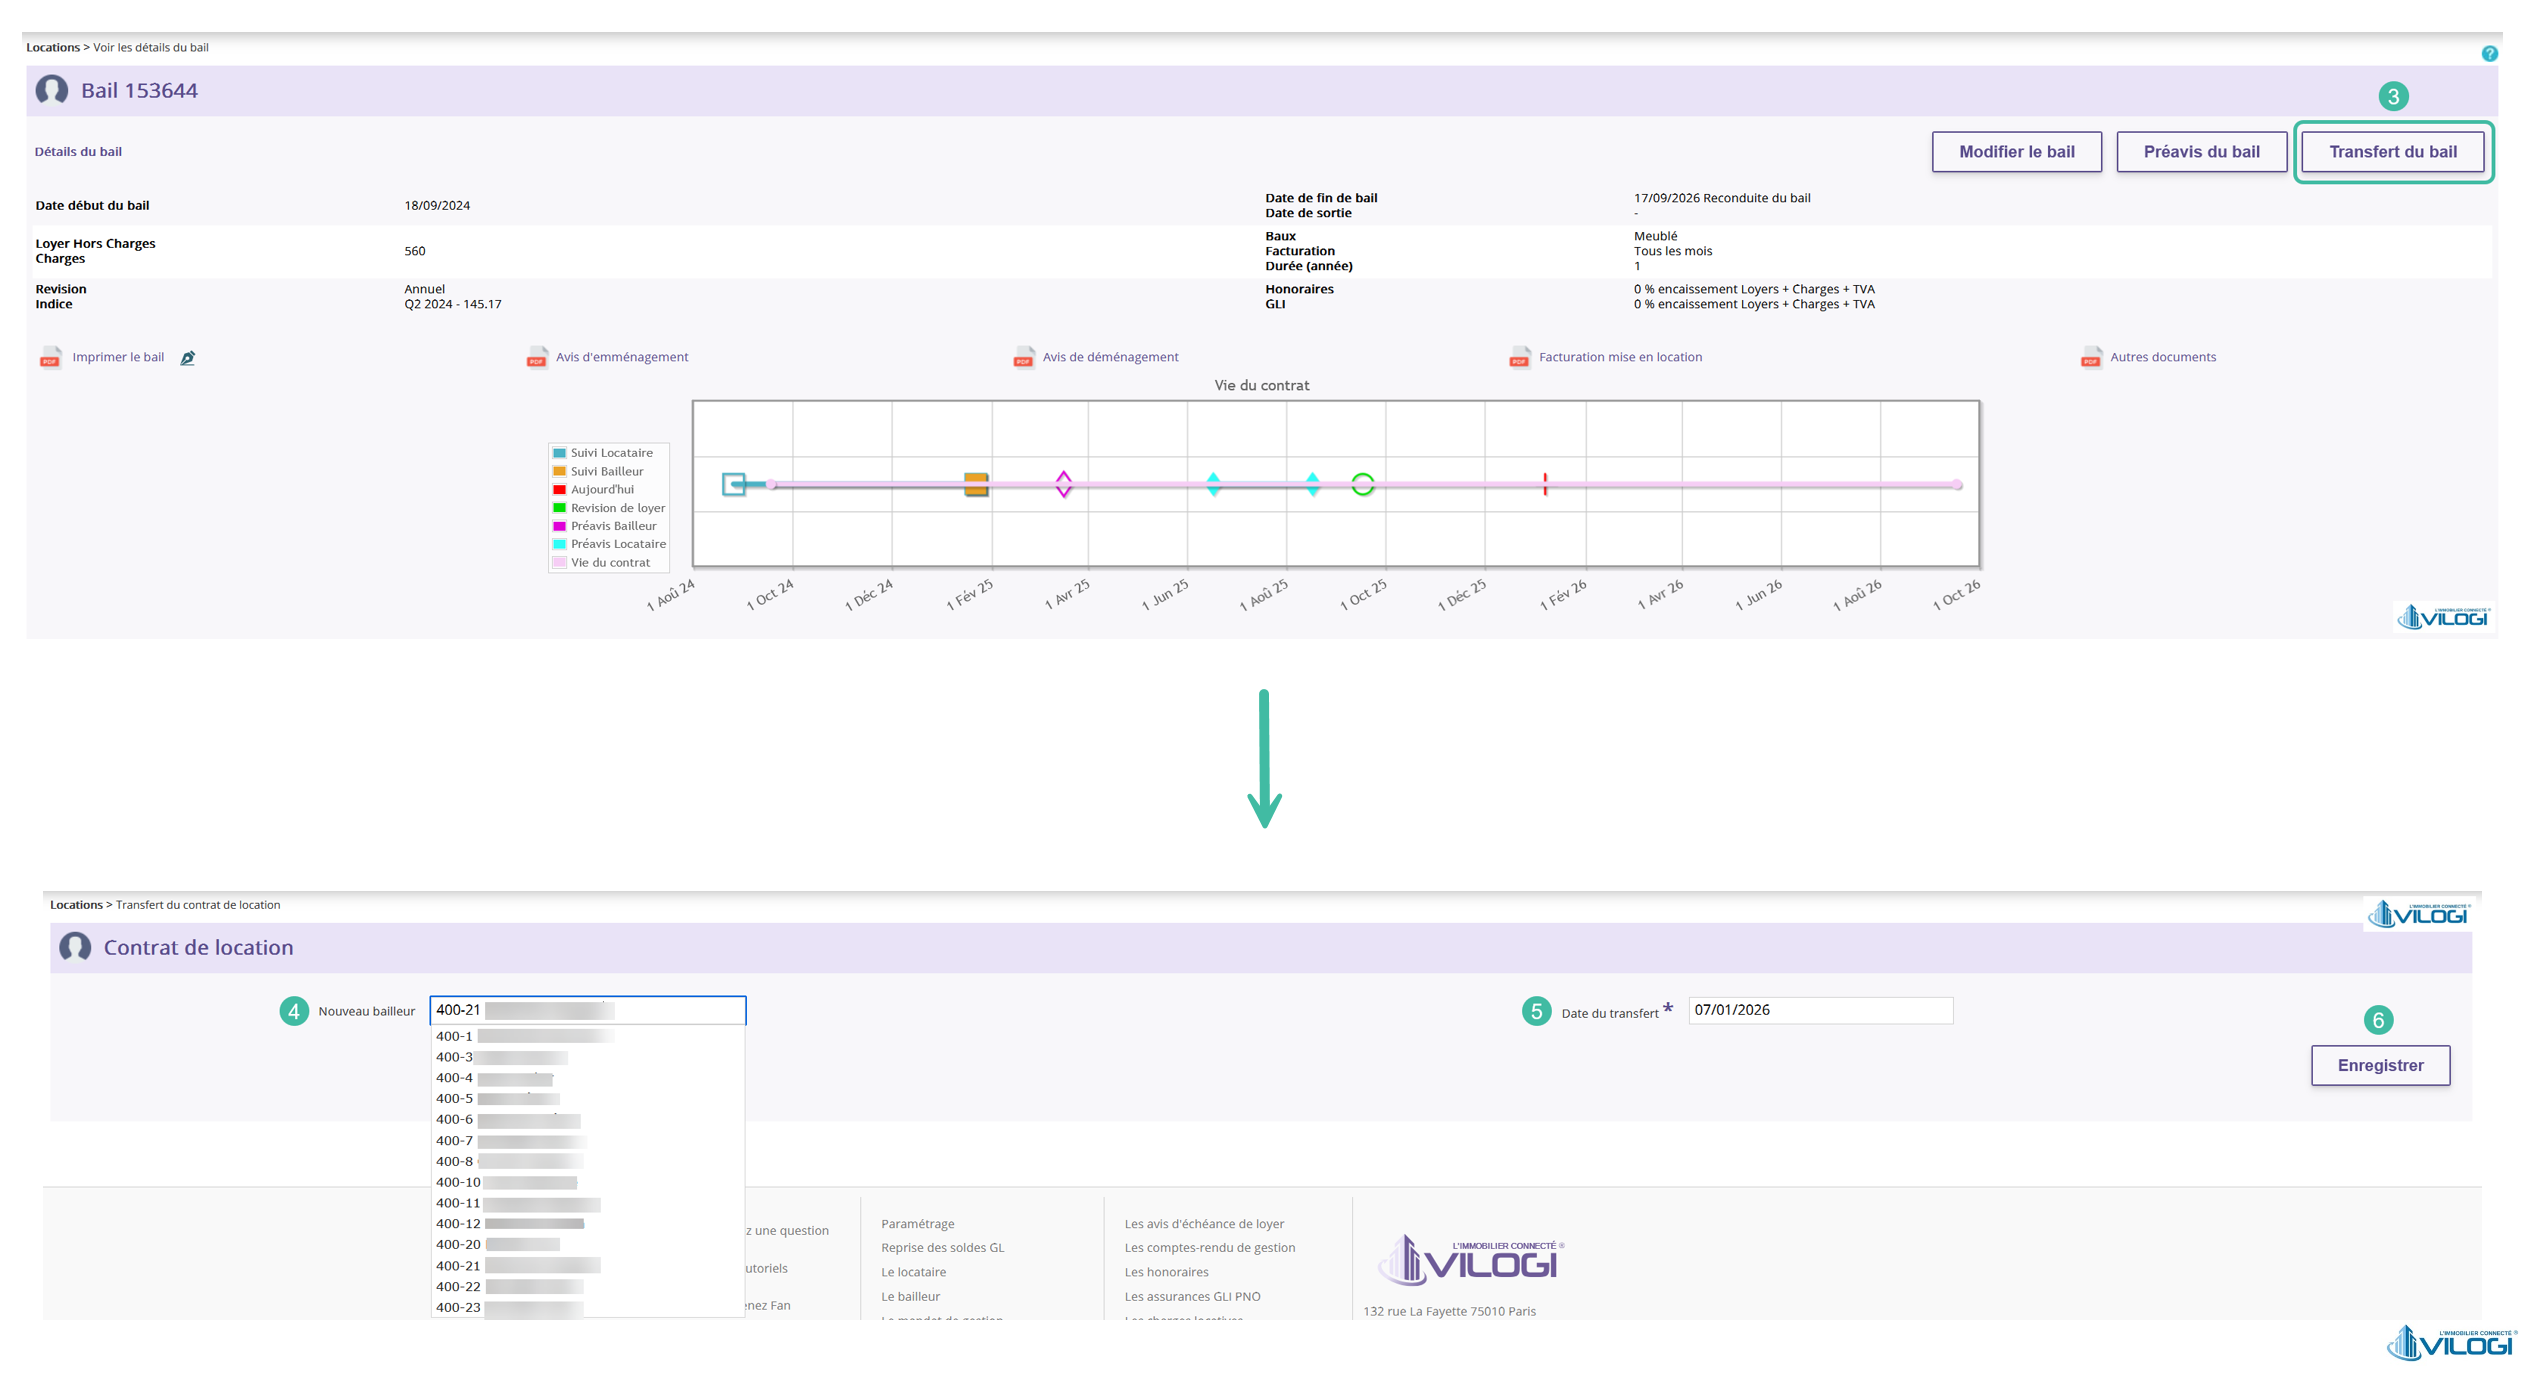
Task: Open the Reprise des soldes GL footer link
Action: point(942,1248)
